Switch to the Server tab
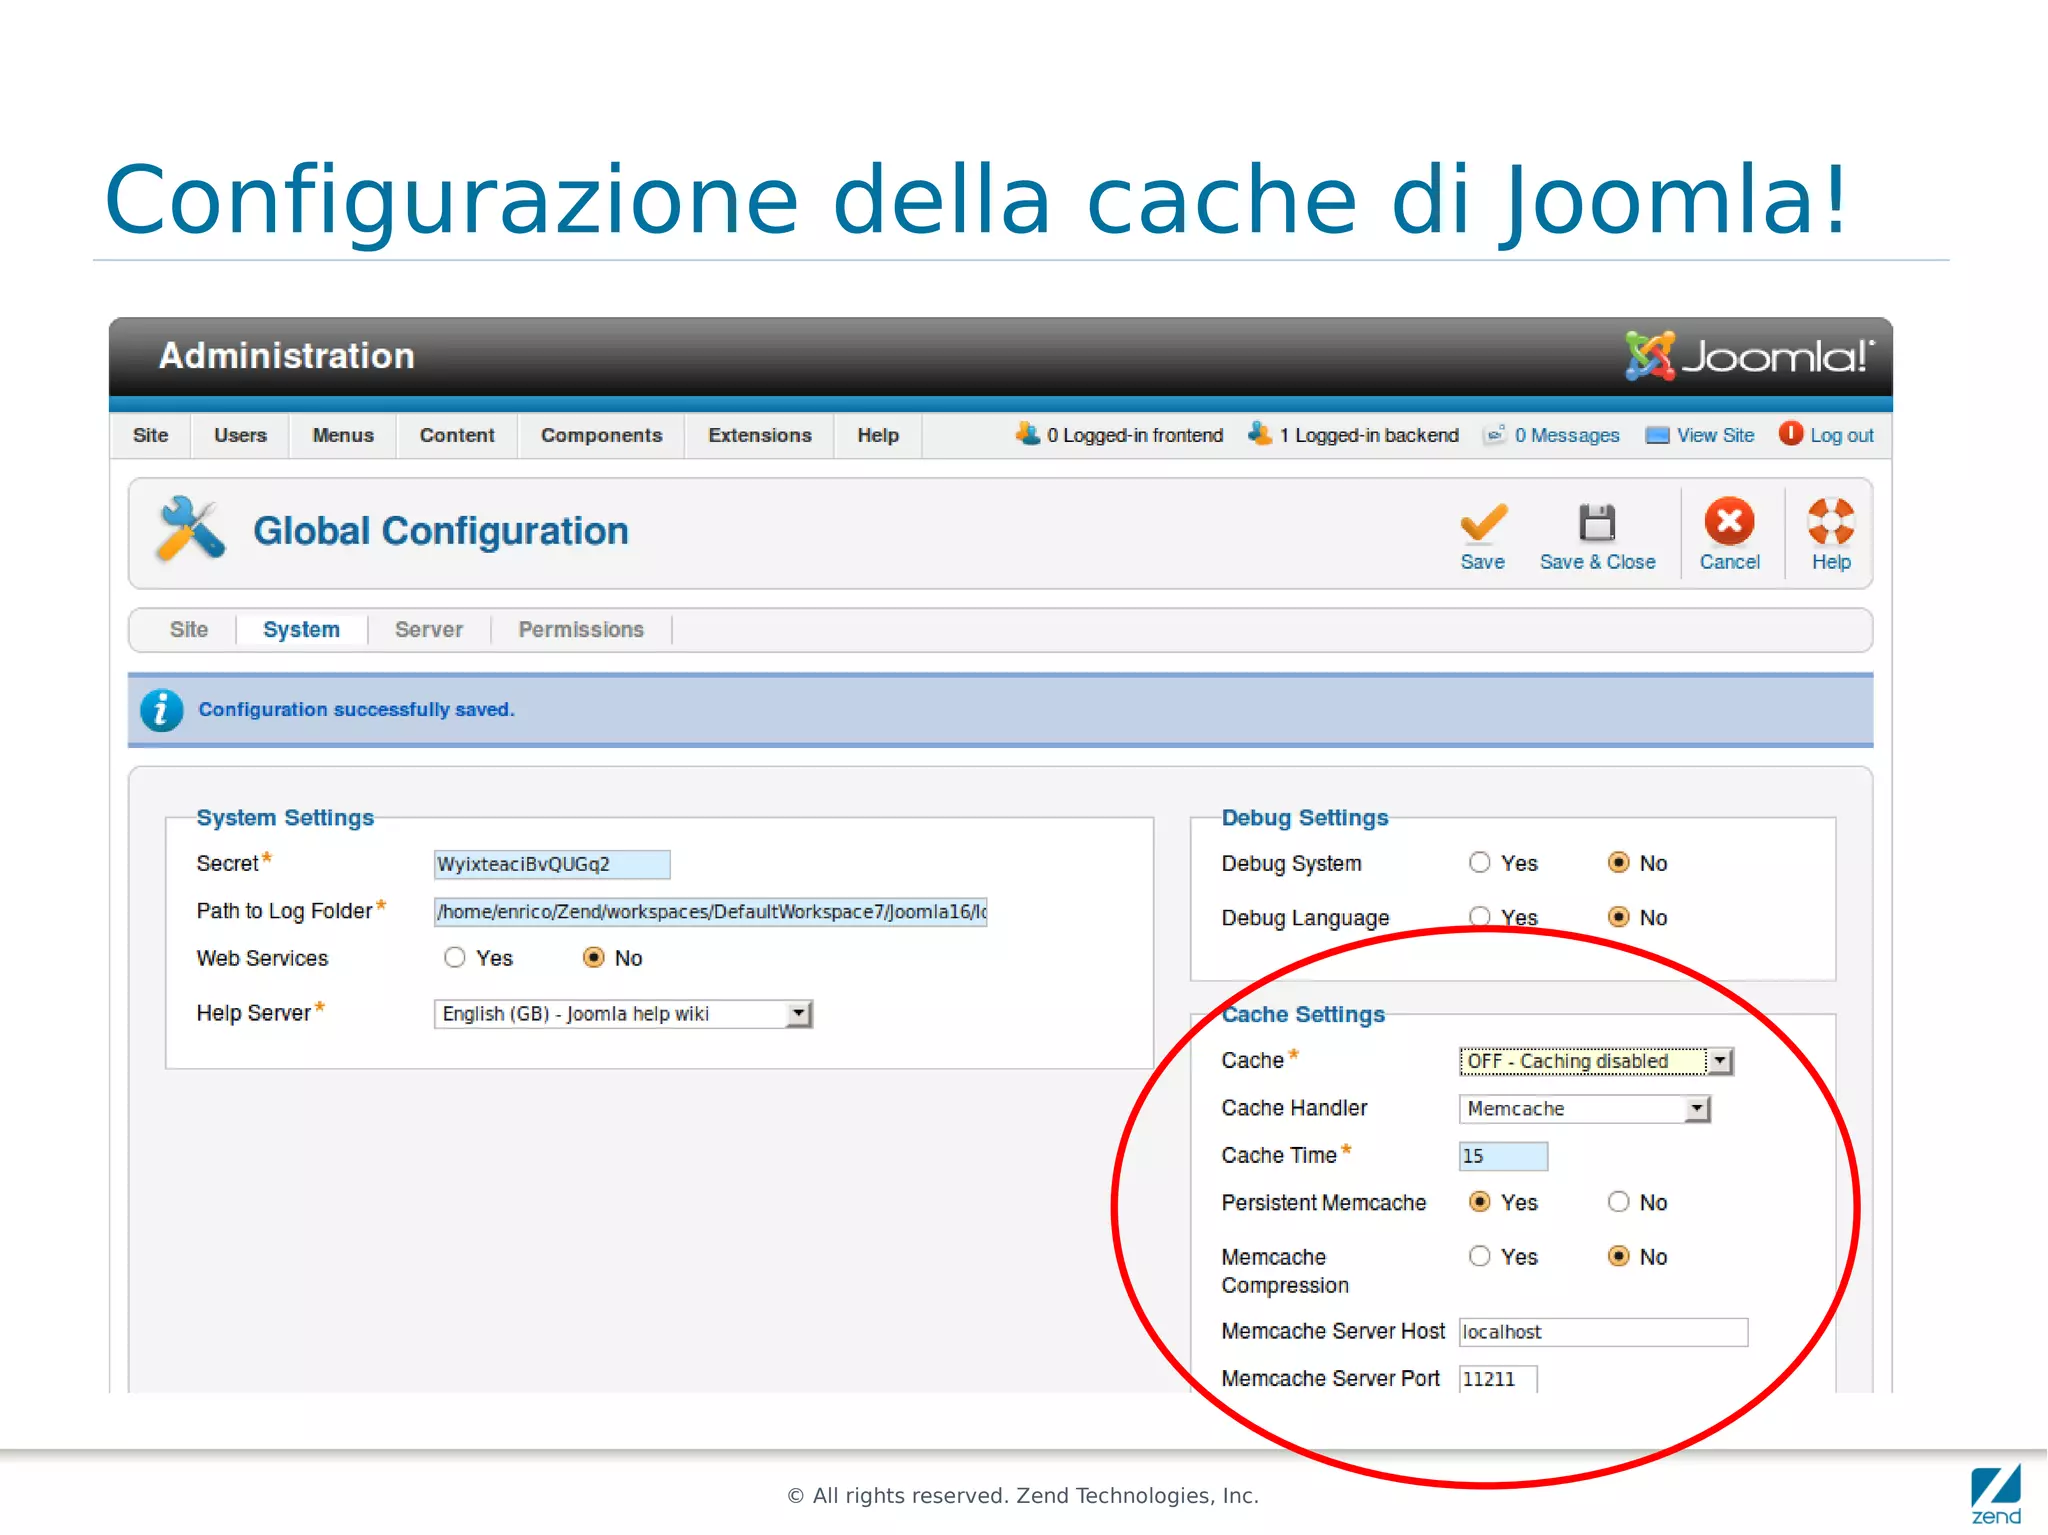The image size is (2048, 1535). click(428, 629)
